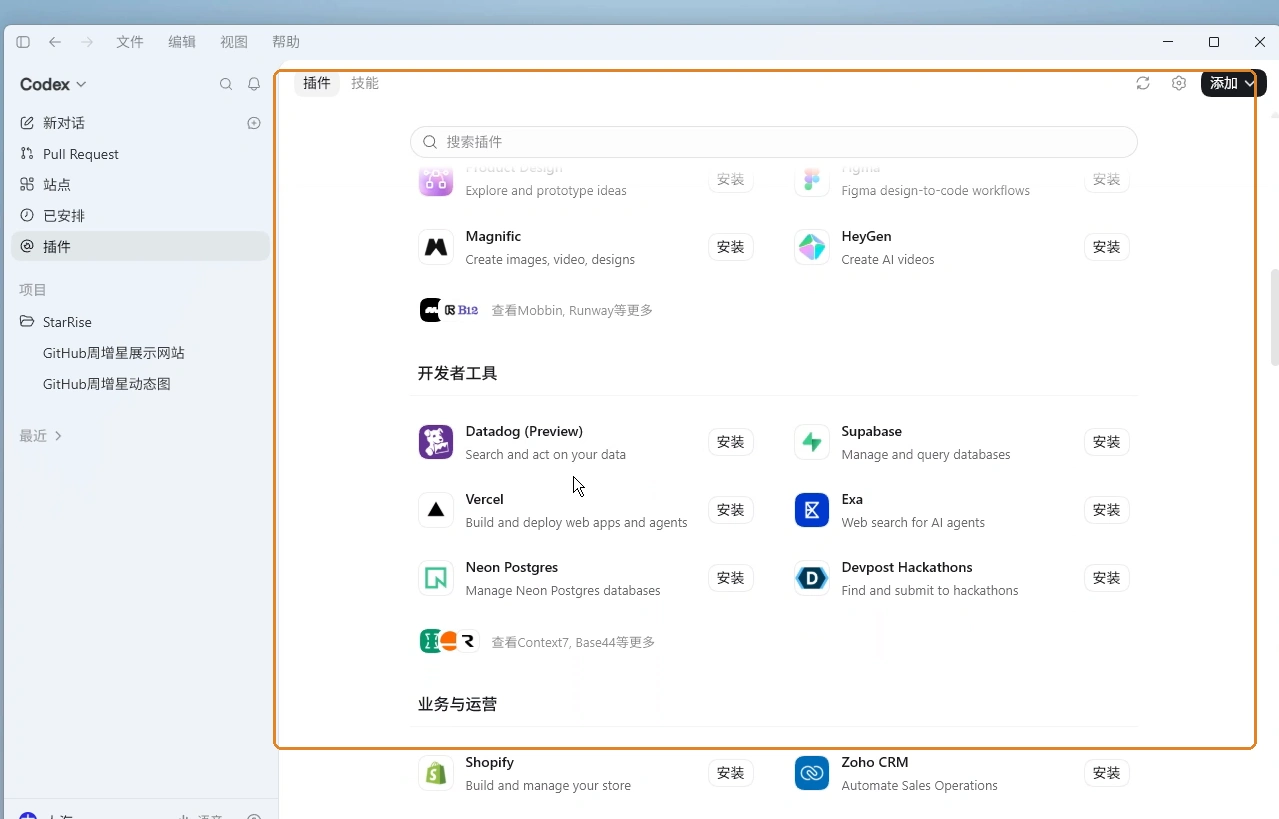Click the Context7 Base44 icon cluster
This screenshot has height=819, width=1279.
pyautogui.click(x=449, y=642)
